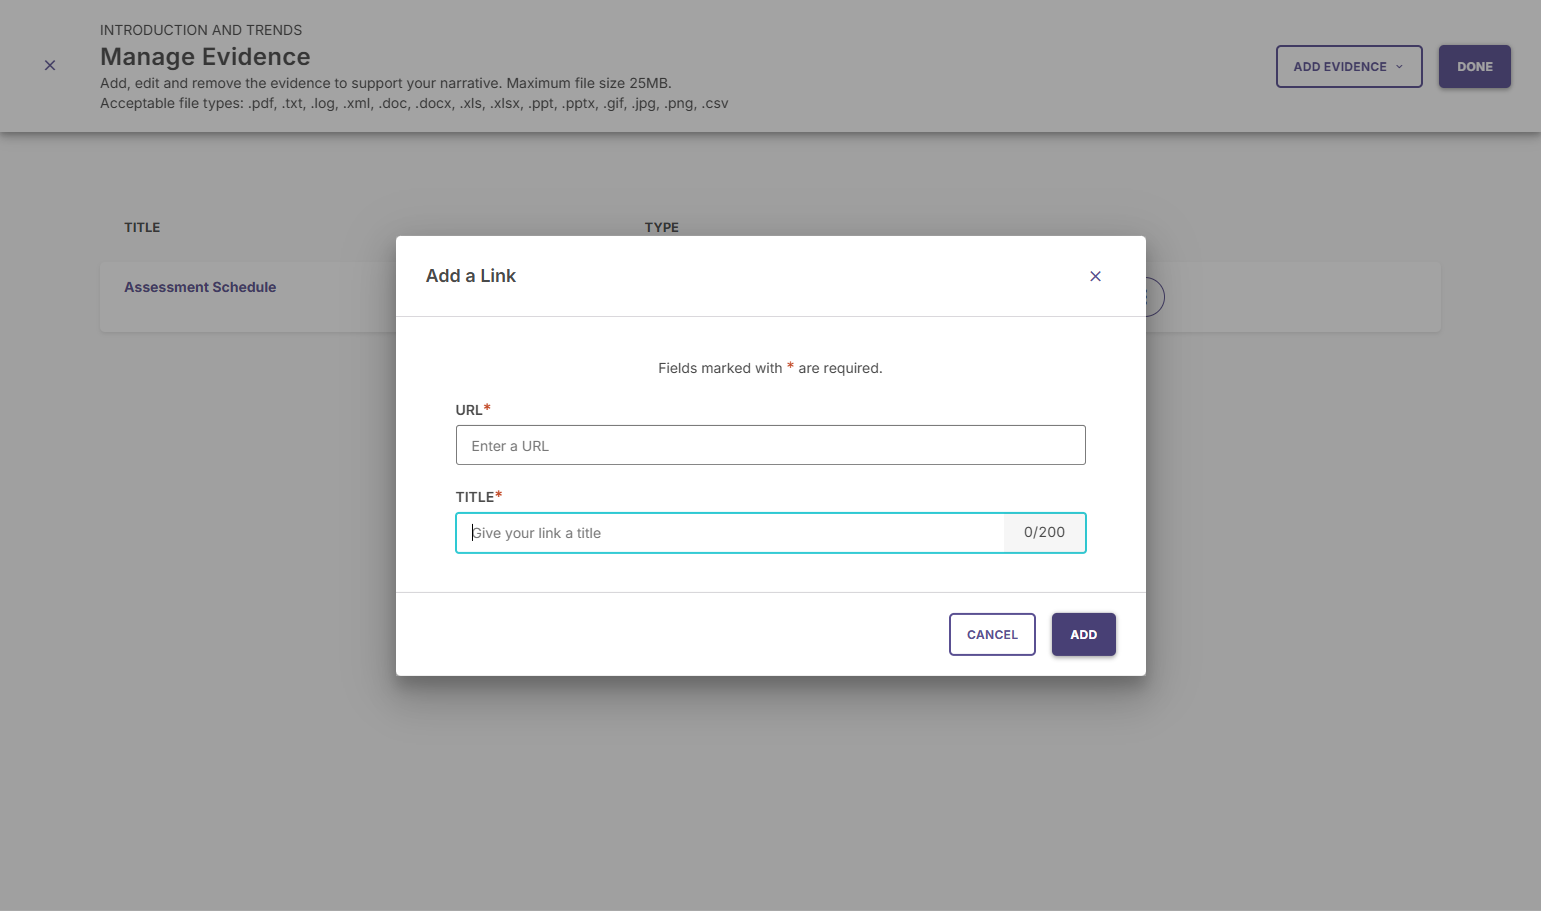1541x911 pixels.
Task: Click the Done button
Action: click(x=1474, y=66)
